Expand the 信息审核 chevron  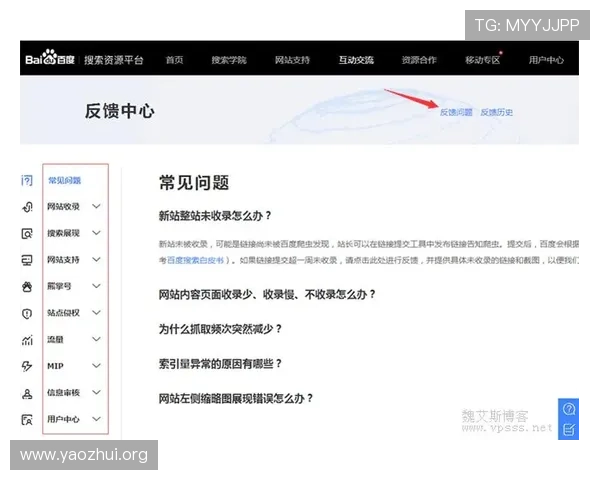(96, 392)
